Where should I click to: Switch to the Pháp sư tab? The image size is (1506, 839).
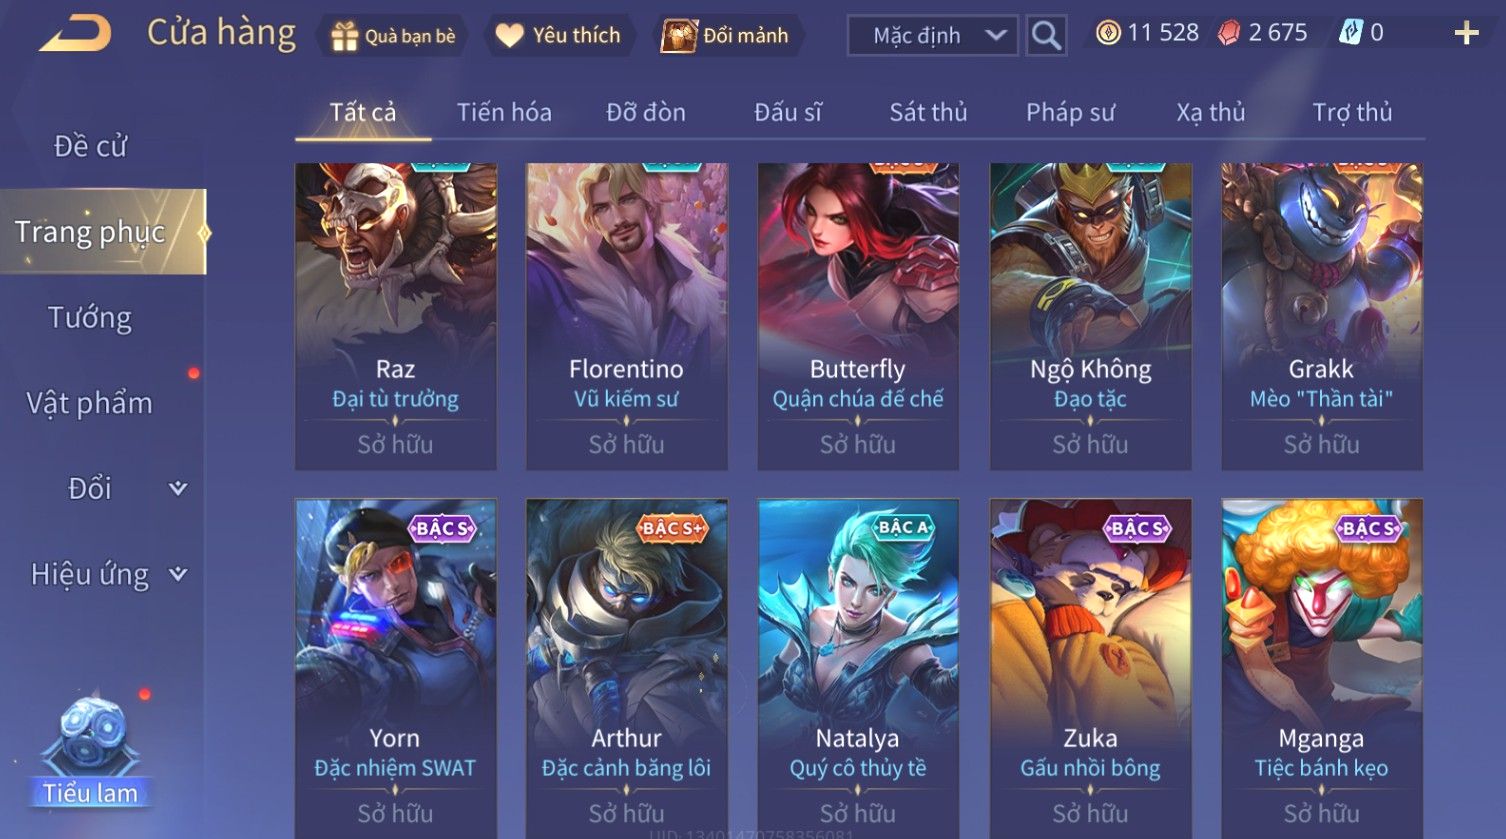[1070, 112]
